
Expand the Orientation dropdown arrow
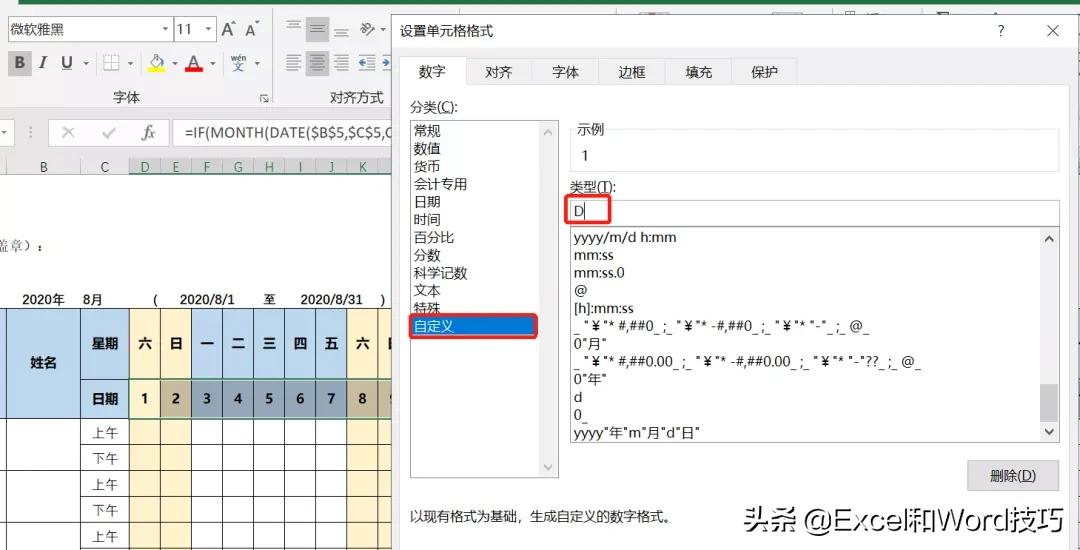[x=382, y=29]
